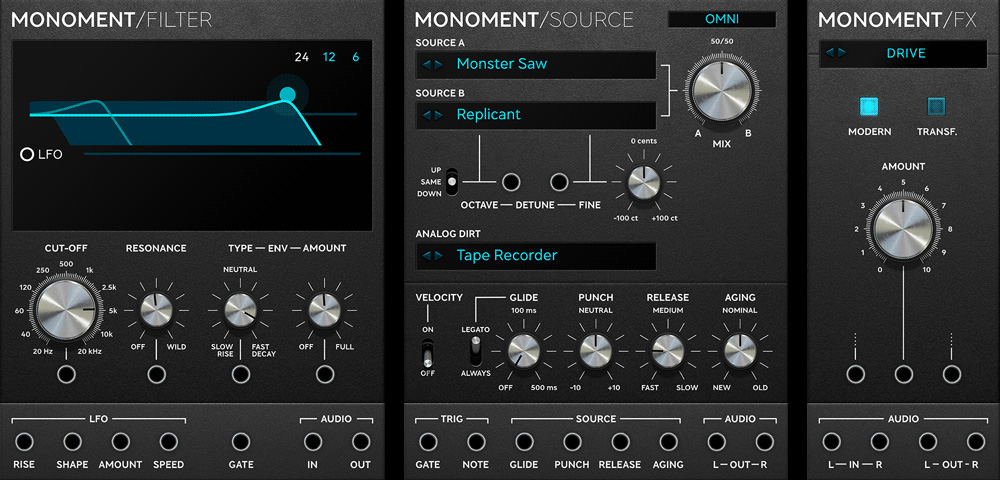The image size is (1000, 480).
Task: Select next FX type arrow
Action: click(842, 53)
